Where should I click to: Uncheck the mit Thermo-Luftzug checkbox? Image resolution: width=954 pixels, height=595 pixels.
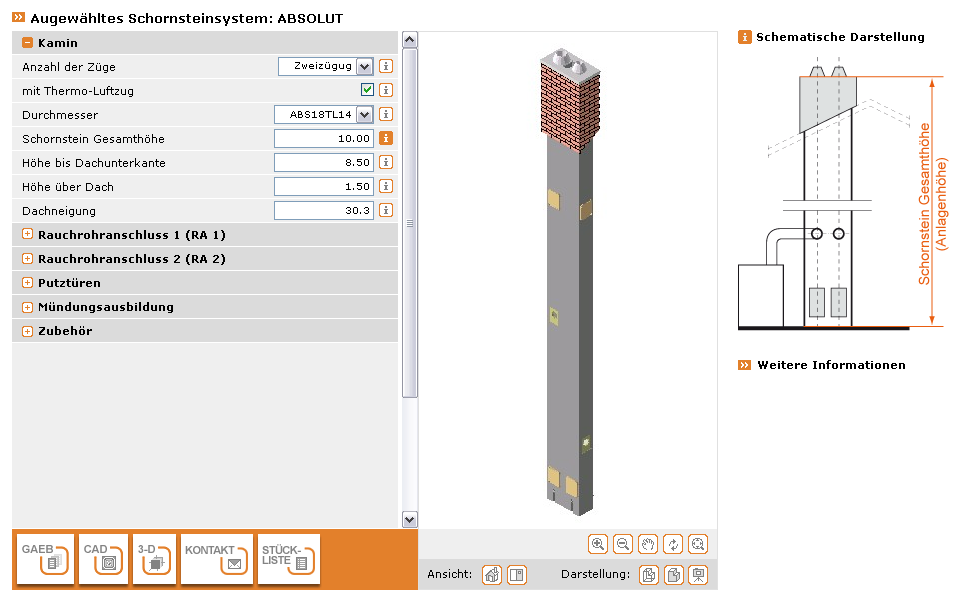[368, 90]
